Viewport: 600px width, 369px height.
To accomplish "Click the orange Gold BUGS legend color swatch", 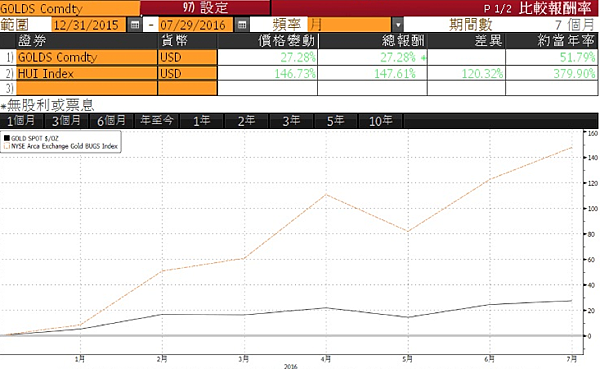I will click(7, 146).
